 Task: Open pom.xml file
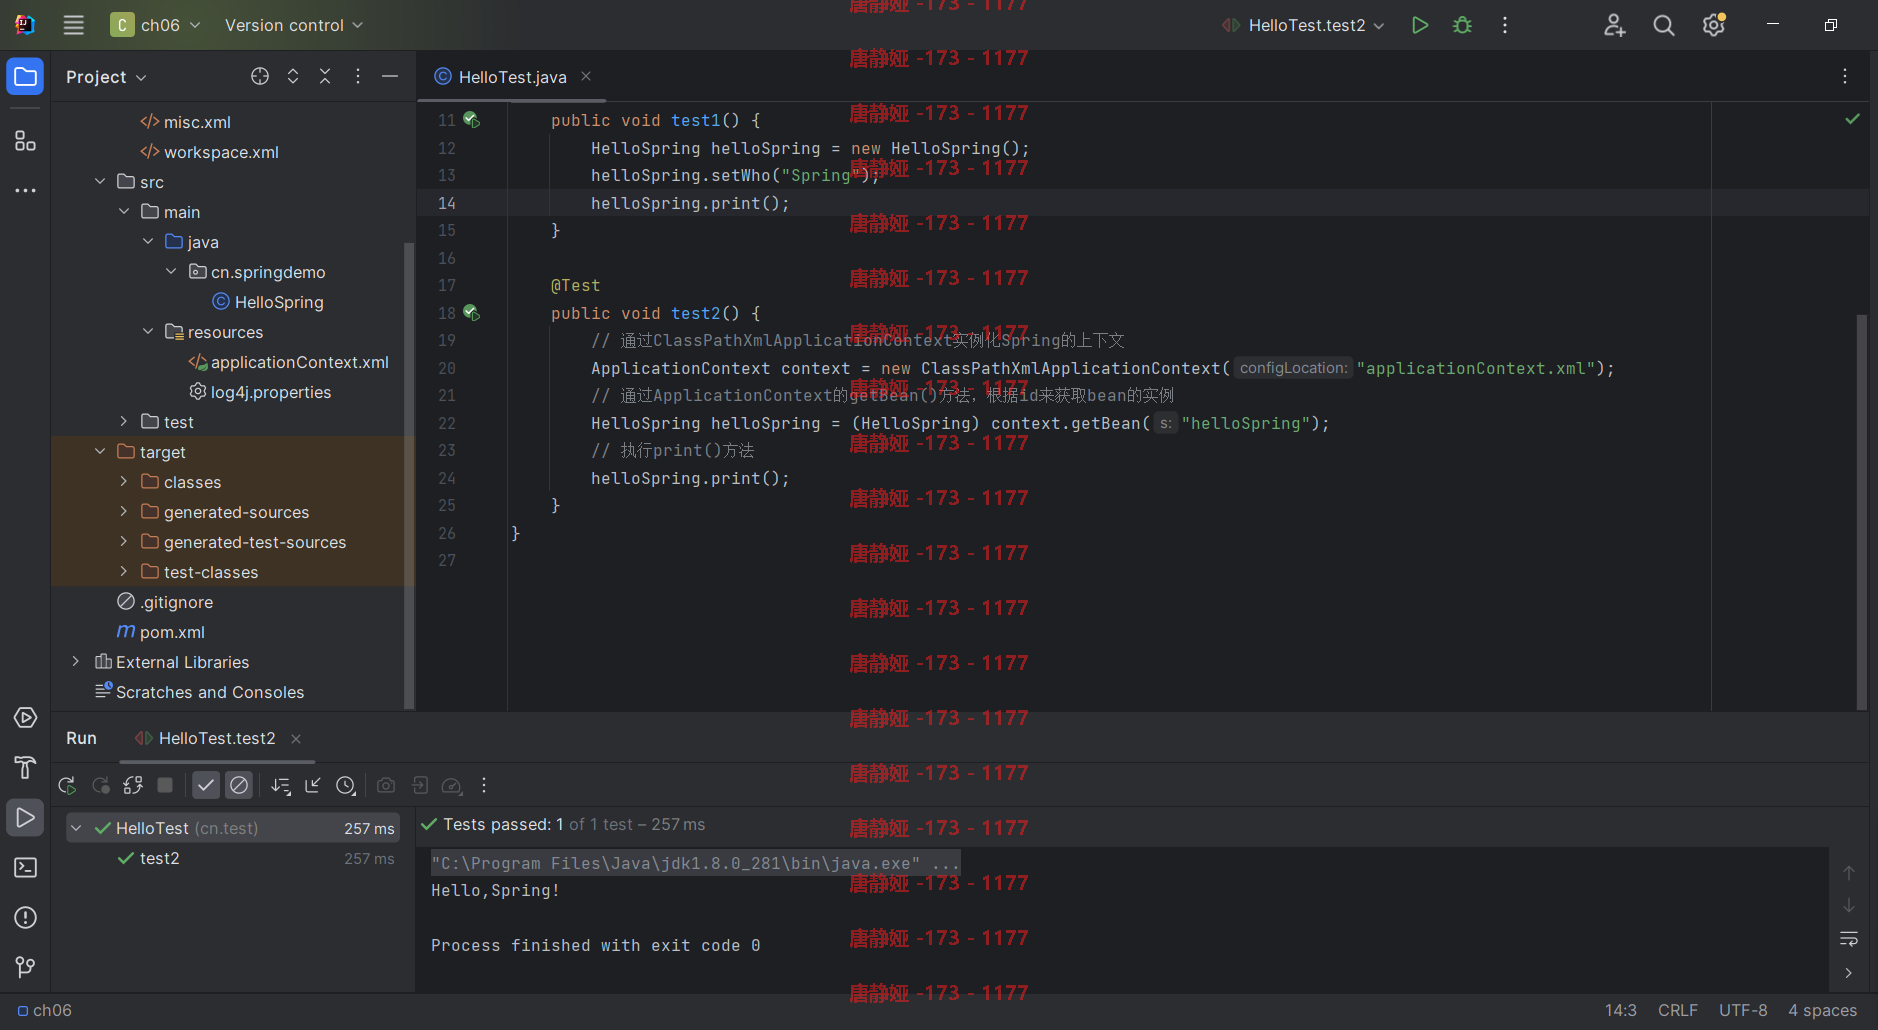161,632
